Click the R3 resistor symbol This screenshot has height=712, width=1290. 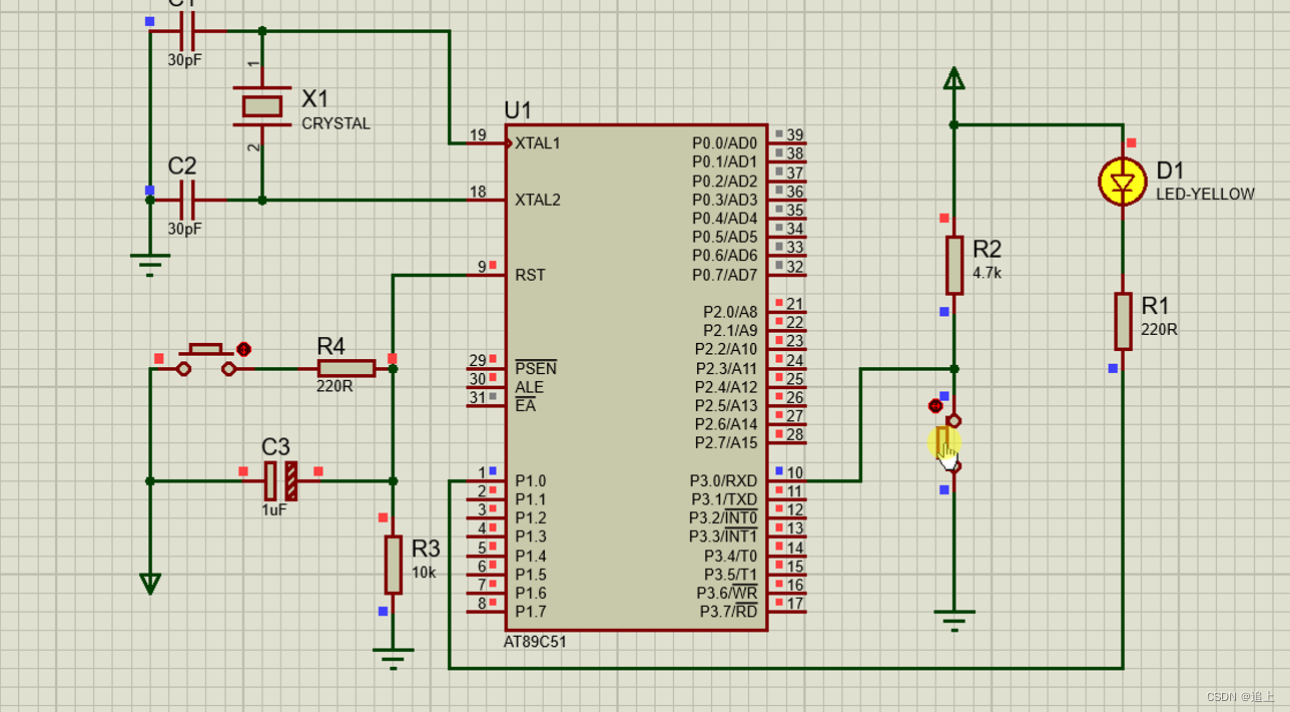click(x=393, y=564)
